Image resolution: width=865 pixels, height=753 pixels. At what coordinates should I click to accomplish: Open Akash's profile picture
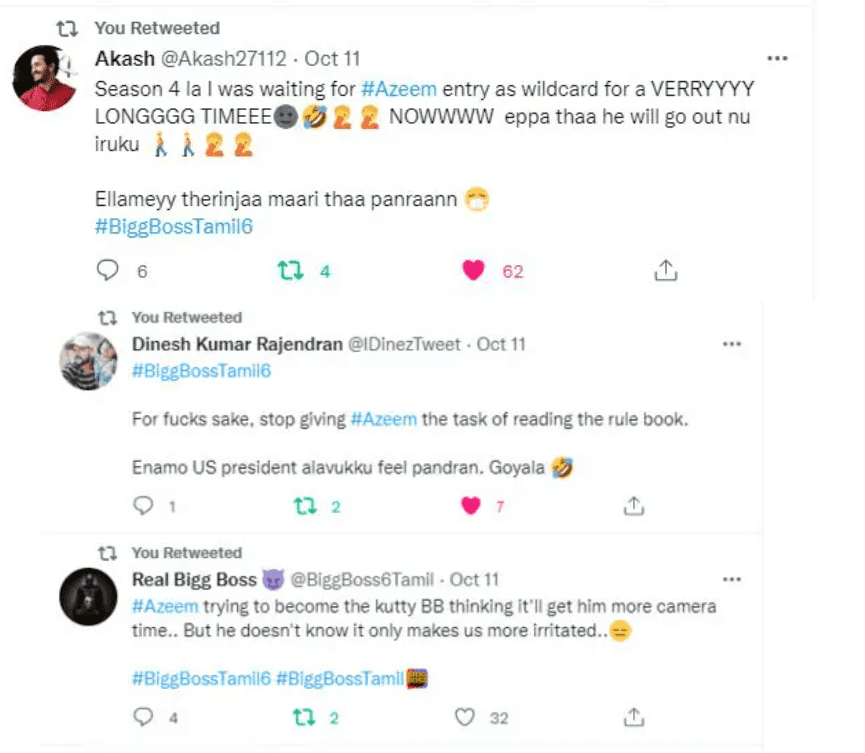coord(46,78)
